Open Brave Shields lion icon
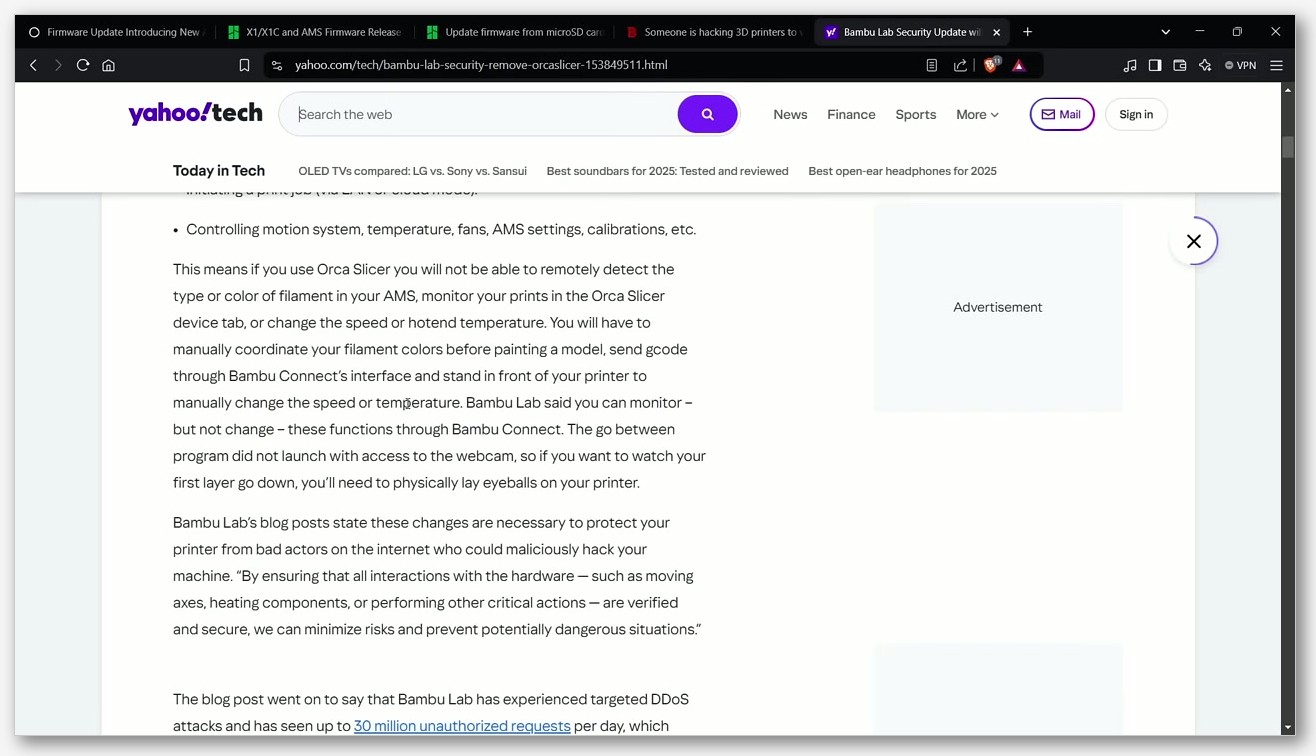Viewport: 1316px width, 756px height. (991, 65)
